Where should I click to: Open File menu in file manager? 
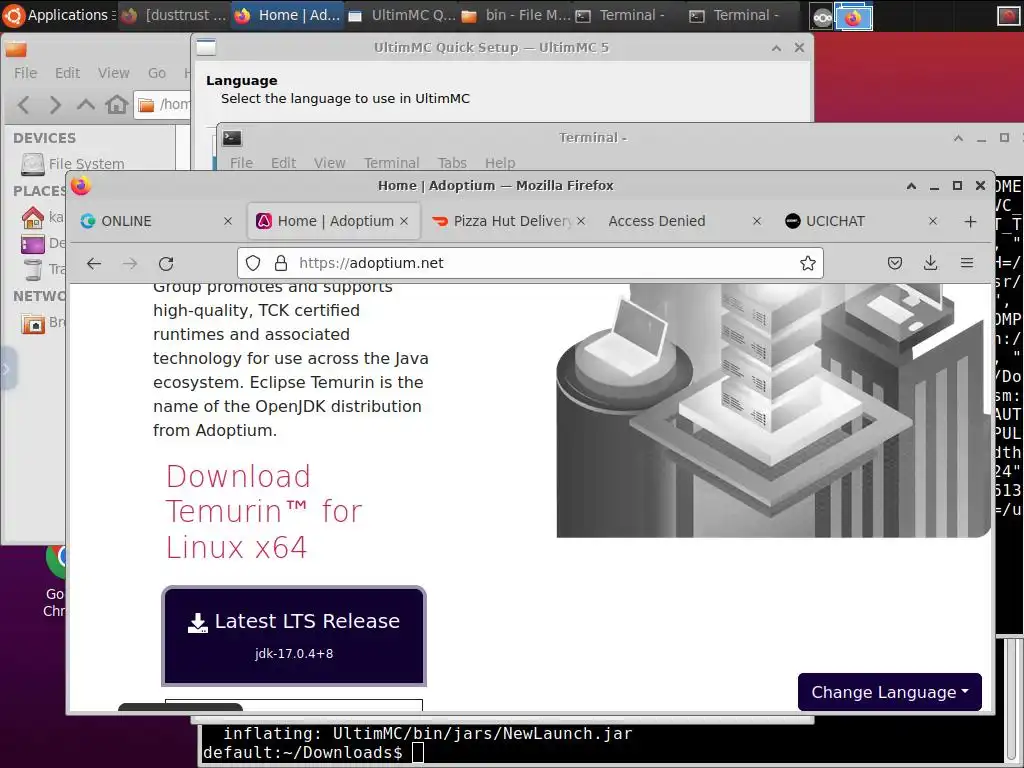click(x=25, y=73)
